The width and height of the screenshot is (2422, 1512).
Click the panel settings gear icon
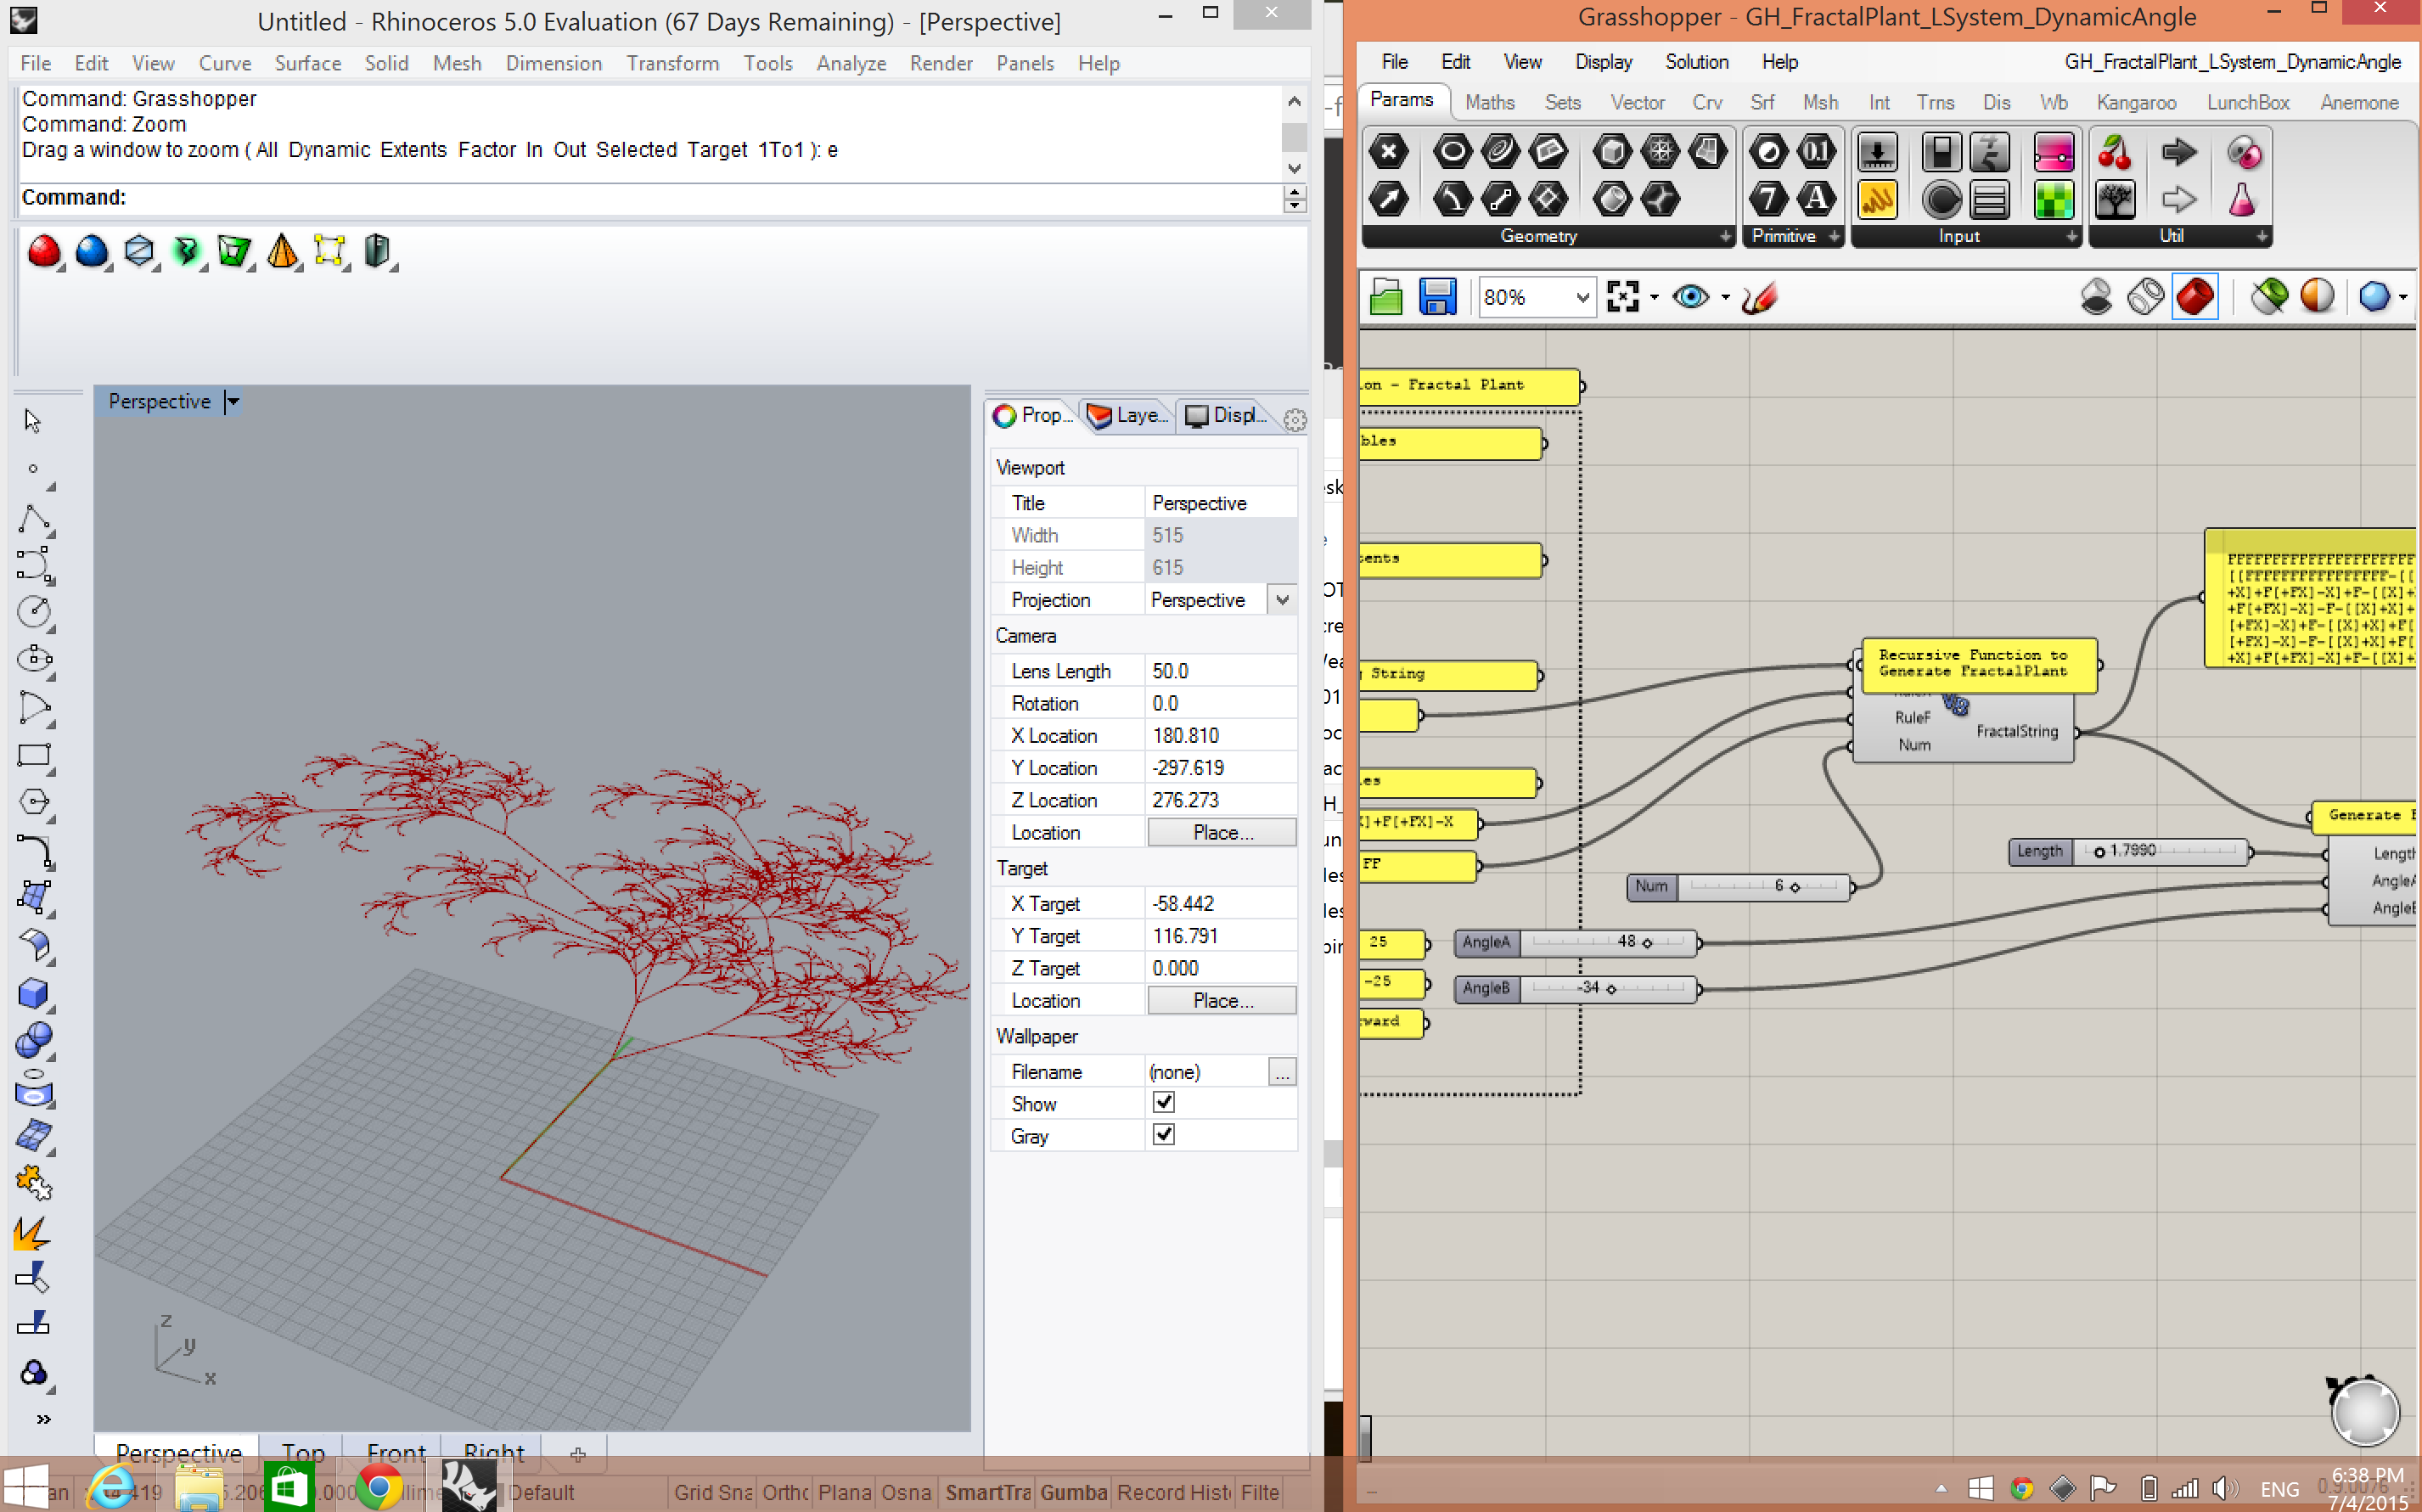click(x=1295, y=420)
